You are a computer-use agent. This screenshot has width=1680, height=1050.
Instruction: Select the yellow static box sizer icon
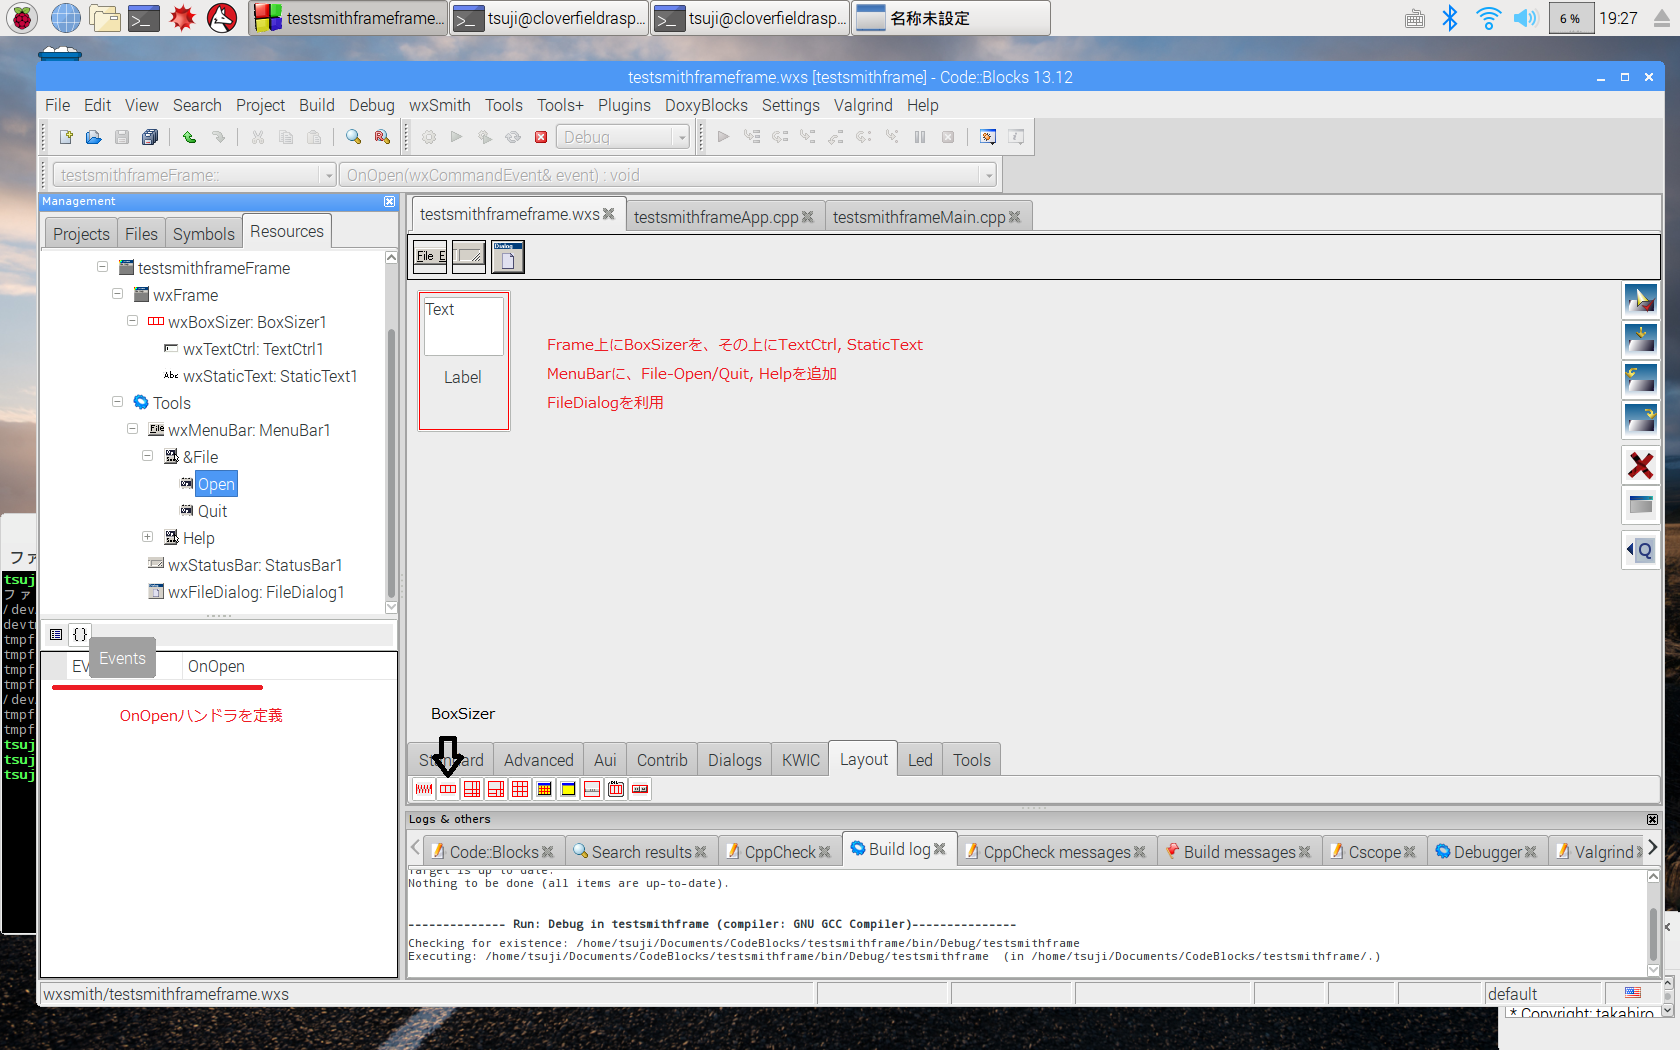click(x=568, y=789)
